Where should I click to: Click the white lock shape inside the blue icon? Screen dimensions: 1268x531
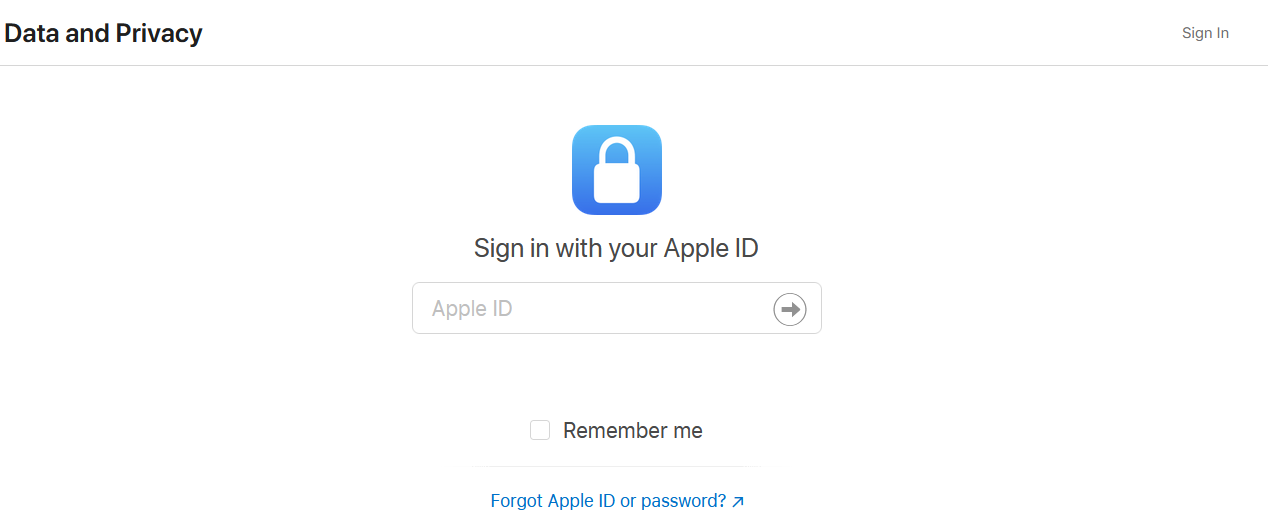pos(616,176)
